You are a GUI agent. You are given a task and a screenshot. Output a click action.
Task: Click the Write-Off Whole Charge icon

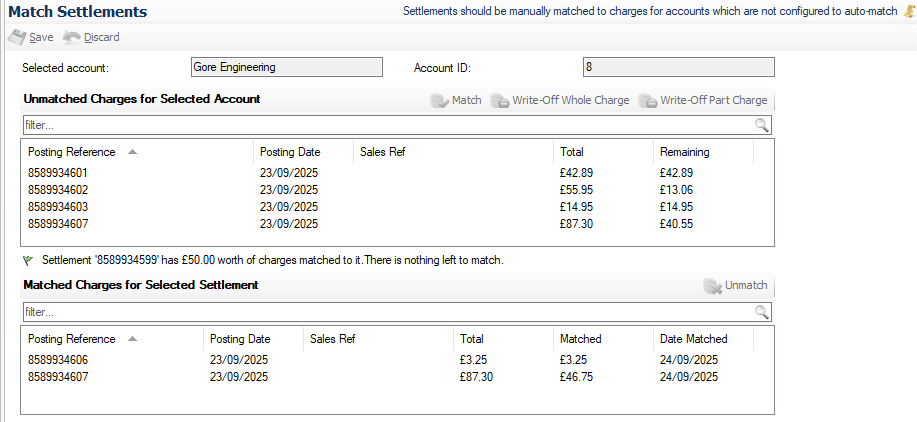click(x=499, y=100)
